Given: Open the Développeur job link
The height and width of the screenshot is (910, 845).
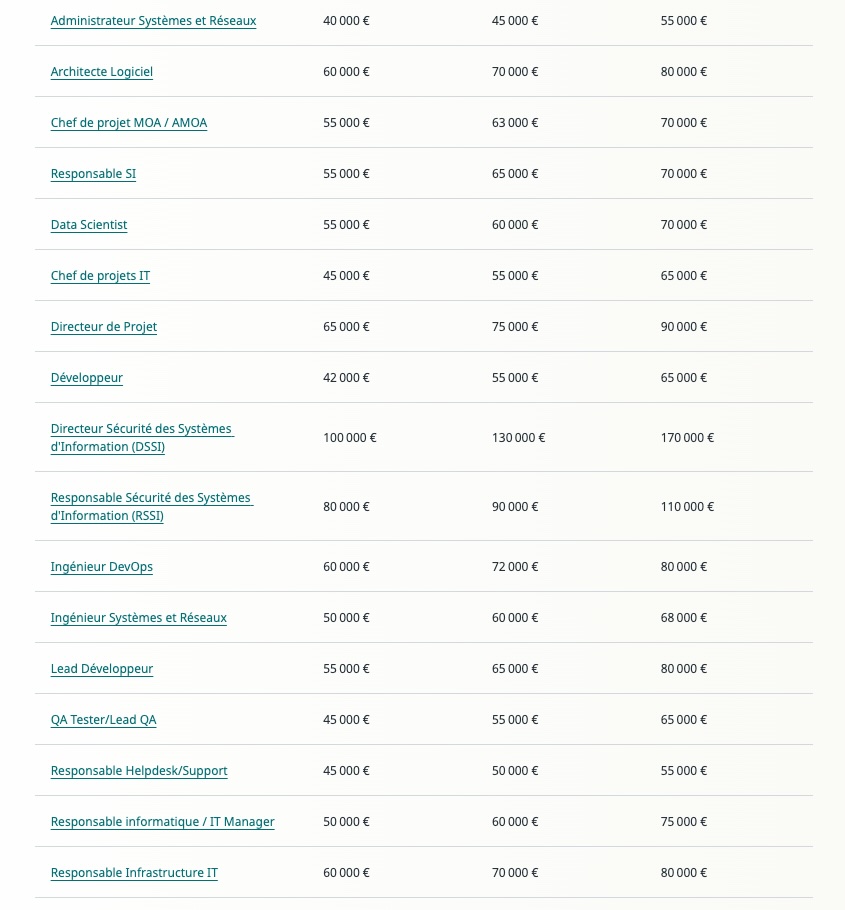Looking at the screenshot, I should coord(86,378).
